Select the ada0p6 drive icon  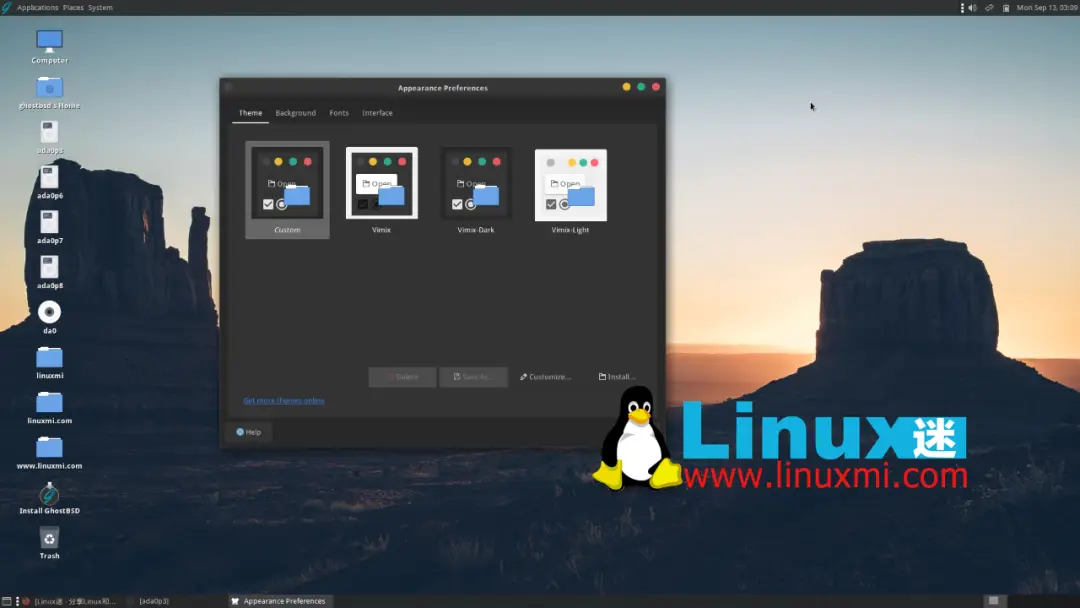click(49, 178)
